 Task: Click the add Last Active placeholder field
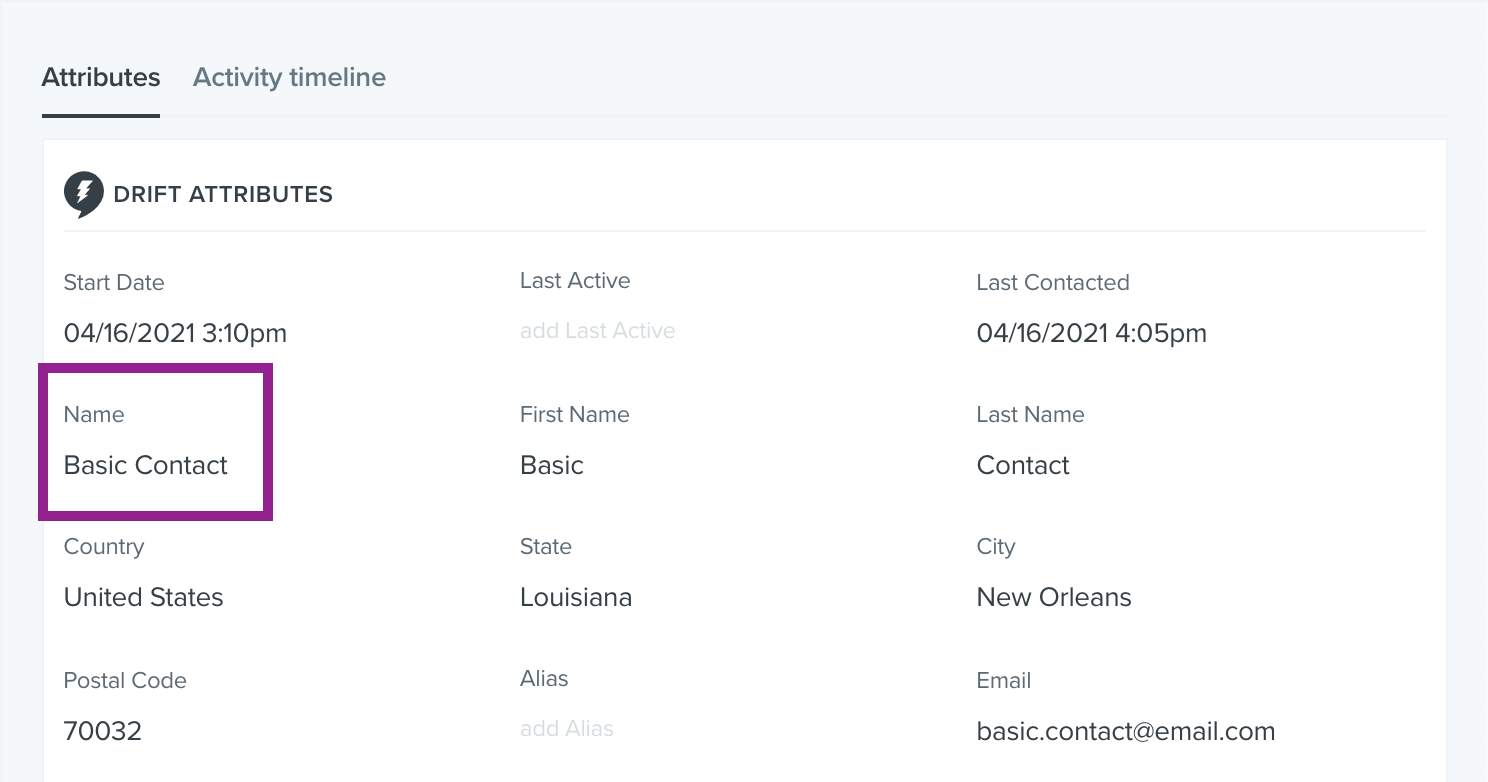[597, 331]
